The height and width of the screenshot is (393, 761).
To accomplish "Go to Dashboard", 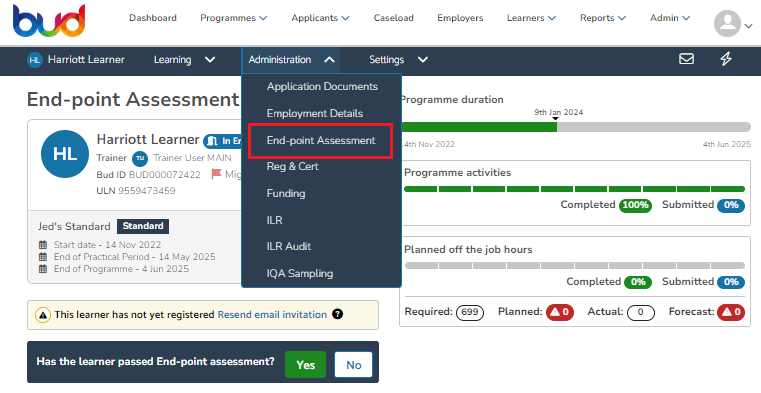I will tap(153, 18).
